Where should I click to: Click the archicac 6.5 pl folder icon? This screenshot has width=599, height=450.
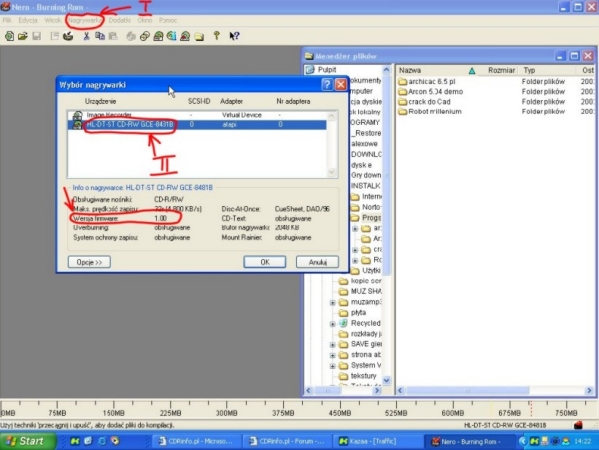pos(402,81)
